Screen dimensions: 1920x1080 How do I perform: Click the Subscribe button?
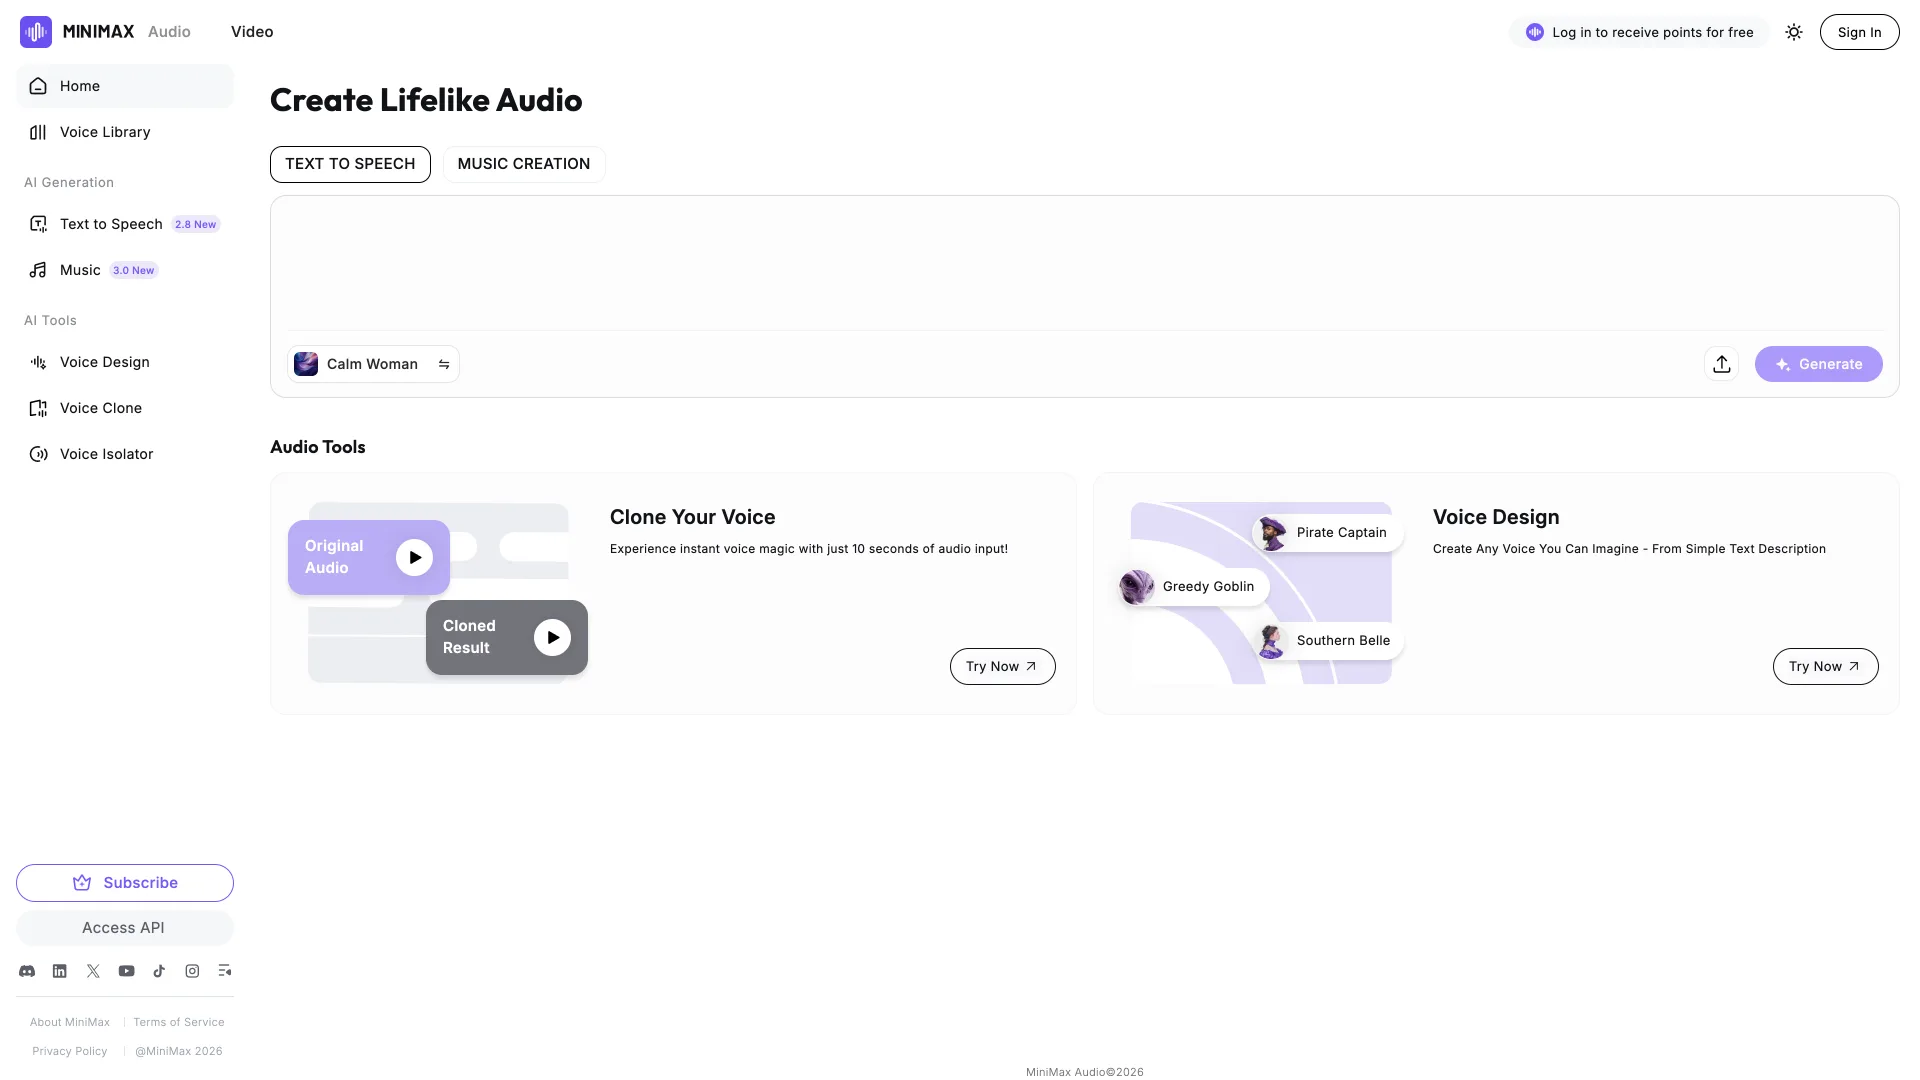tap(125, 883)
